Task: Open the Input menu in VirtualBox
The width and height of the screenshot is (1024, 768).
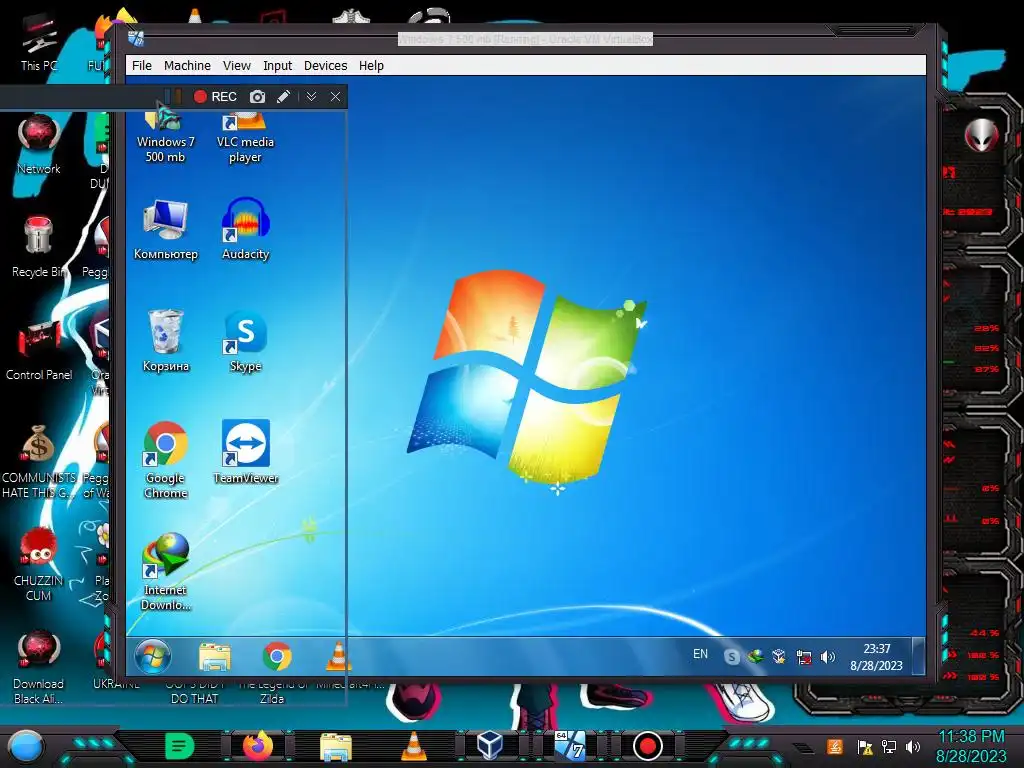Action: [x=278, y=65]
